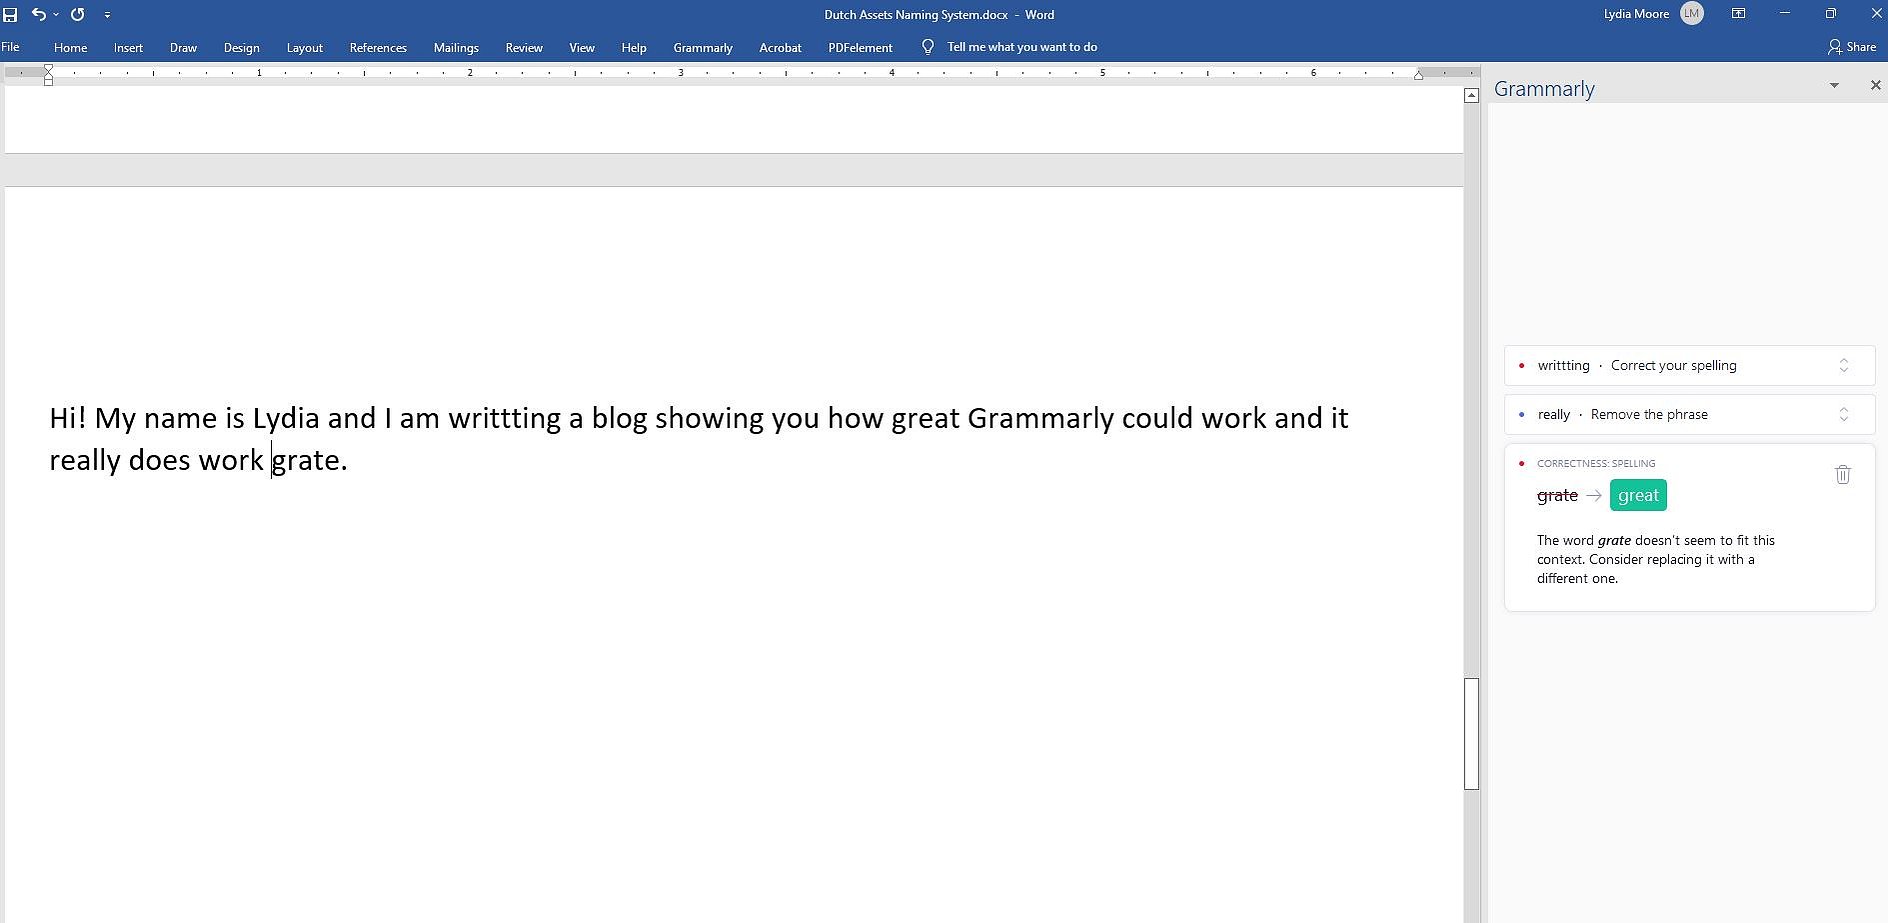Viewport: 1888px width, 923px height.
Task: Click the Undo arrow icon
Action: click(x=38, y=14)
